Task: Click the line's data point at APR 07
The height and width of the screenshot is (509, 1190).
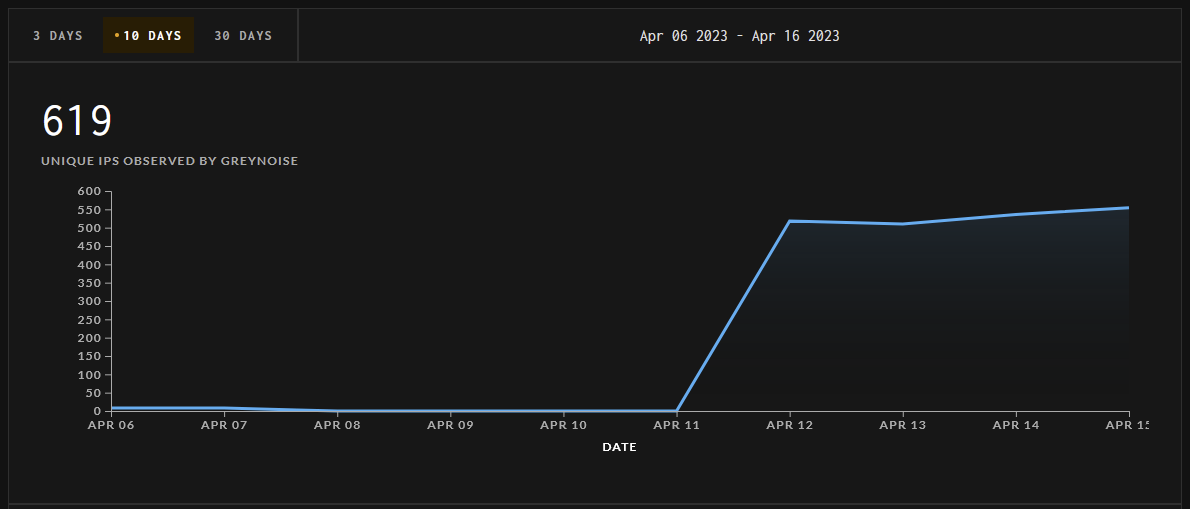Action: pyautogui.click(x=225, y=408)
